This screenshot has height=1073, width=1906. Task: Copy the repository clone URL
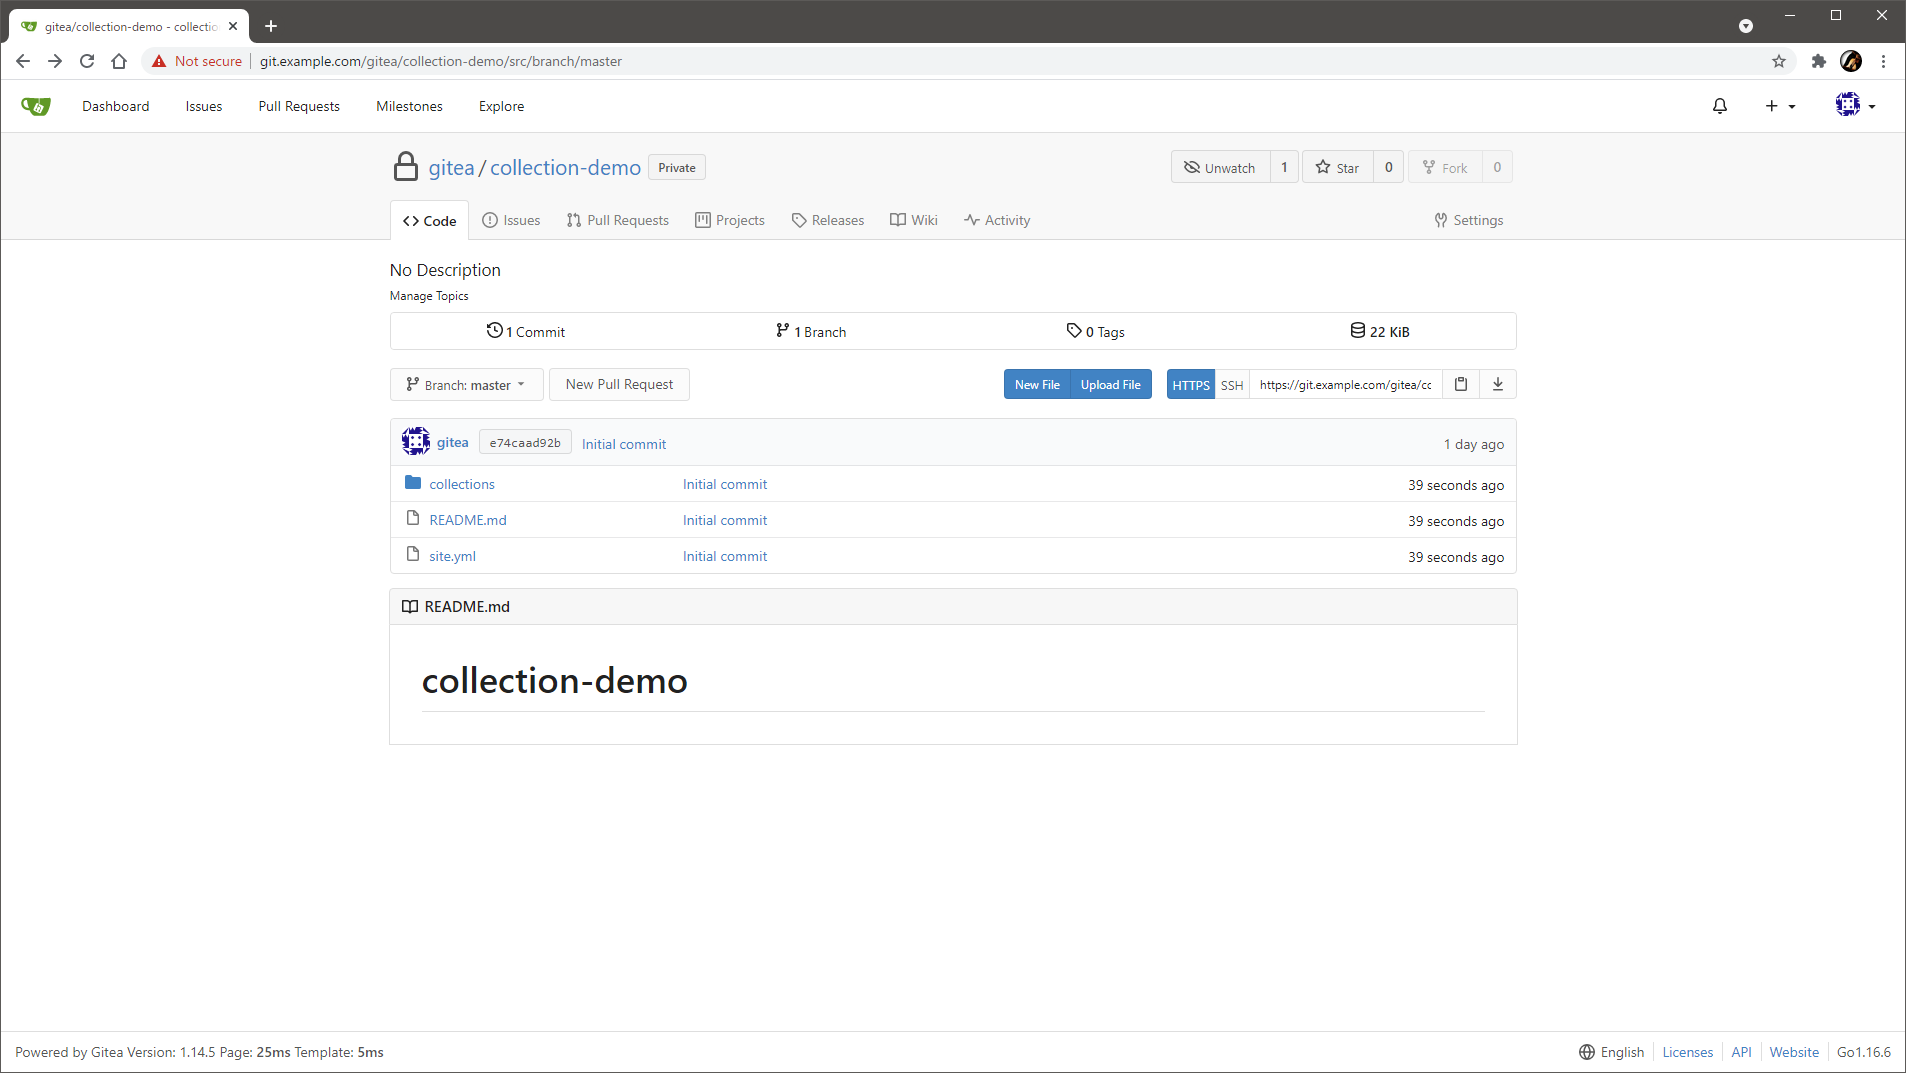1460,384
